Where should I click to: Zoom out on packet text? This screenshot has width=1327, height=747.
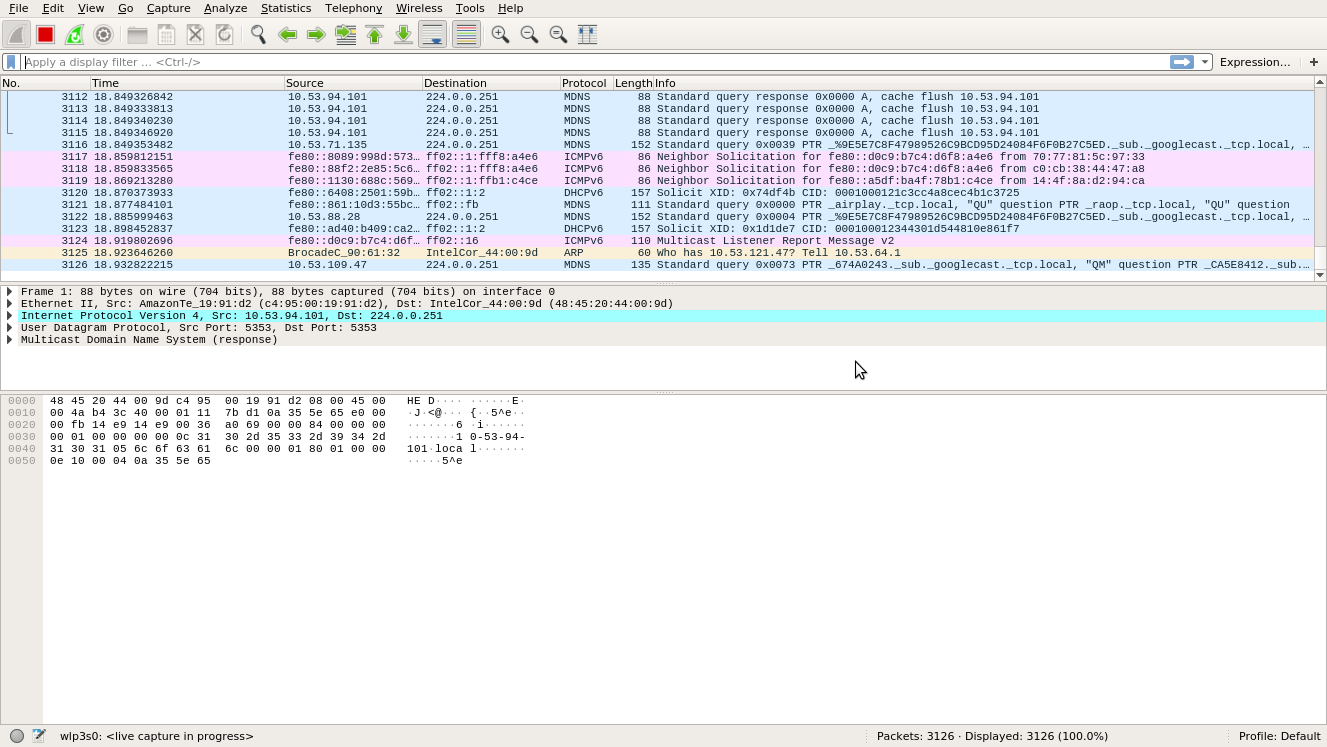pyautogui.click(x=529, y=34)
